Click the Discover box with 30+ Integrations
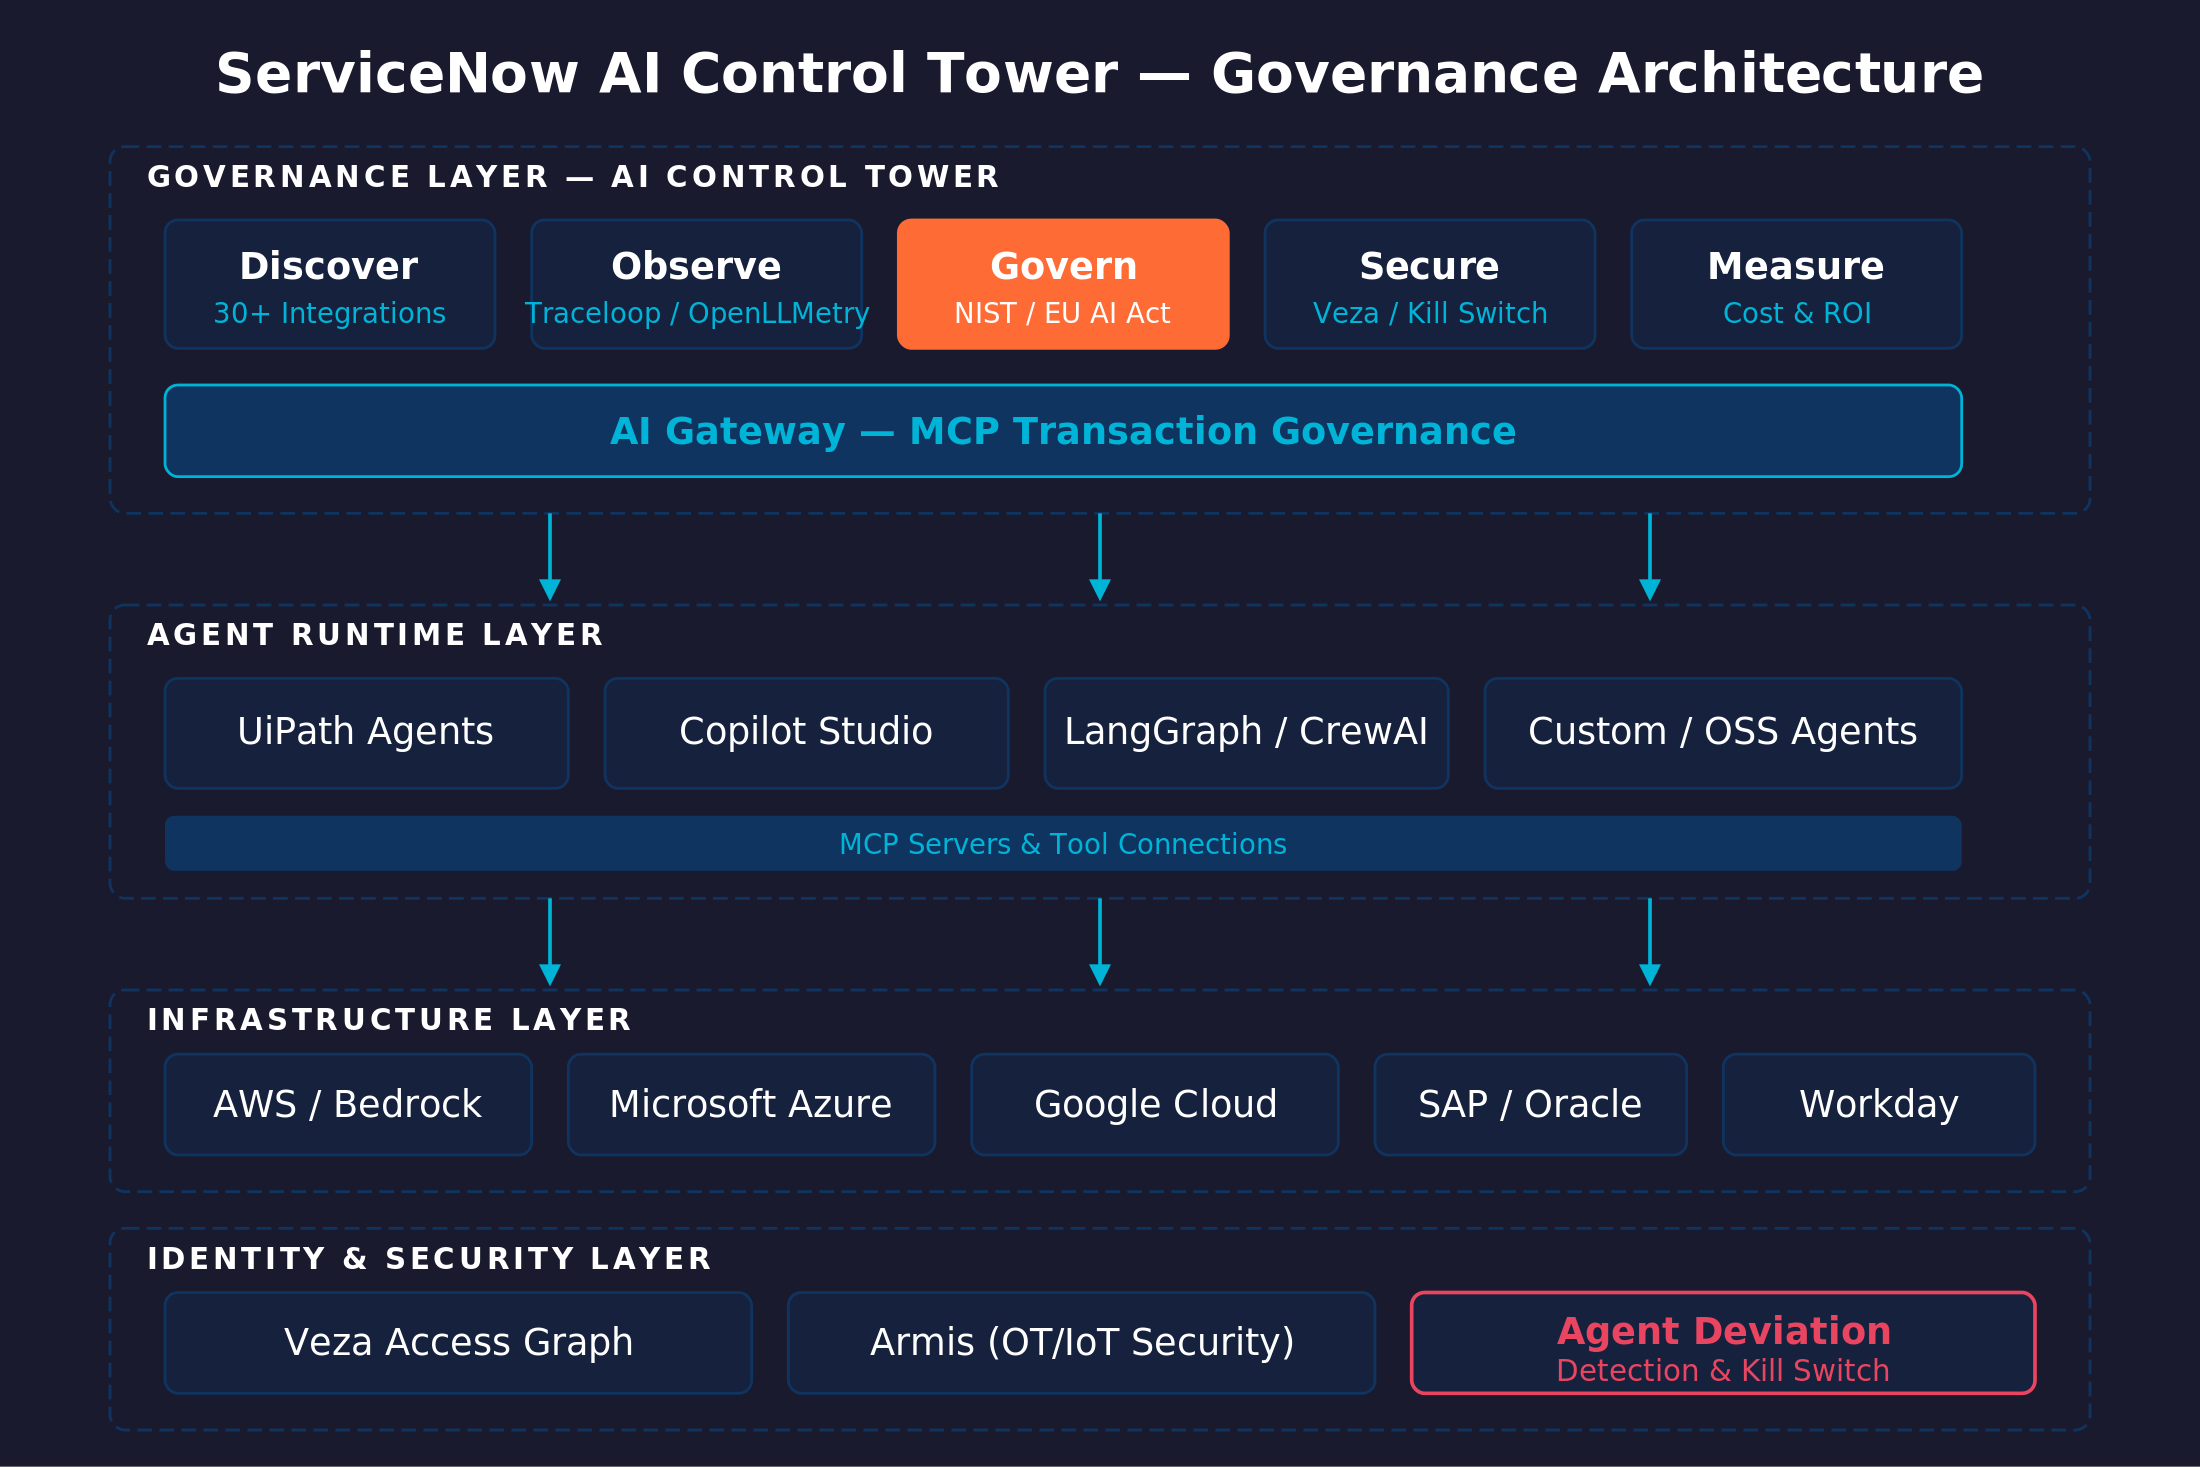This screenshot has height=1467, width=2200. click(x=330, y=284)
